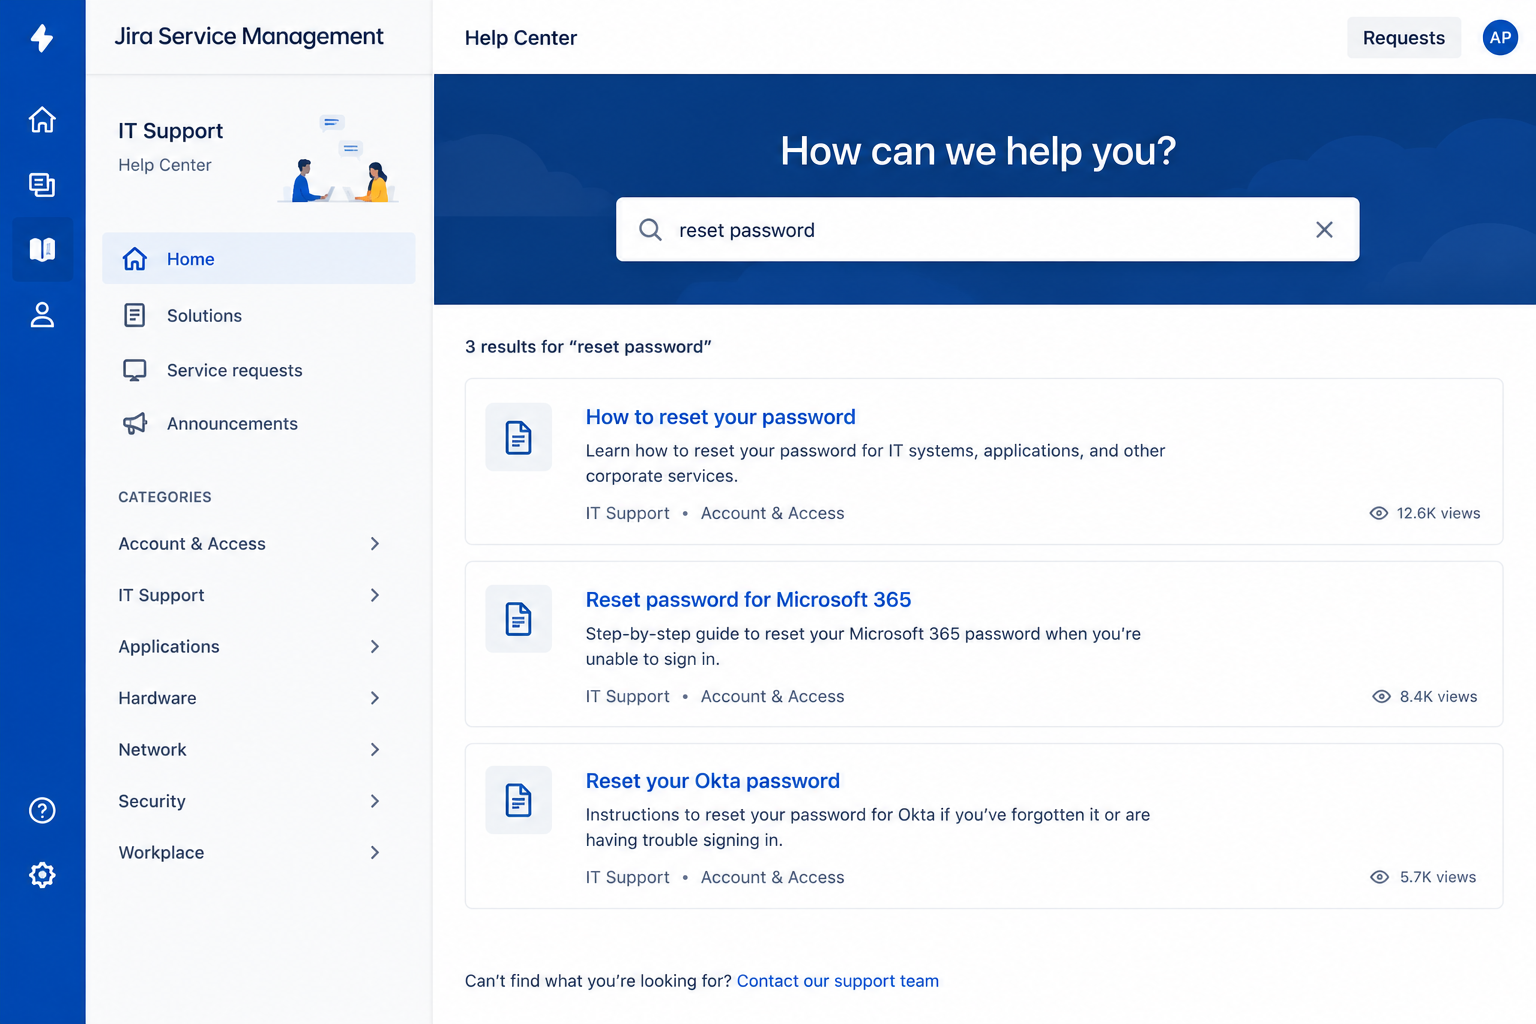Go to Home in sidebar menu
The width and height of the screenshot is (1536, 1024).
coord(259,259)
